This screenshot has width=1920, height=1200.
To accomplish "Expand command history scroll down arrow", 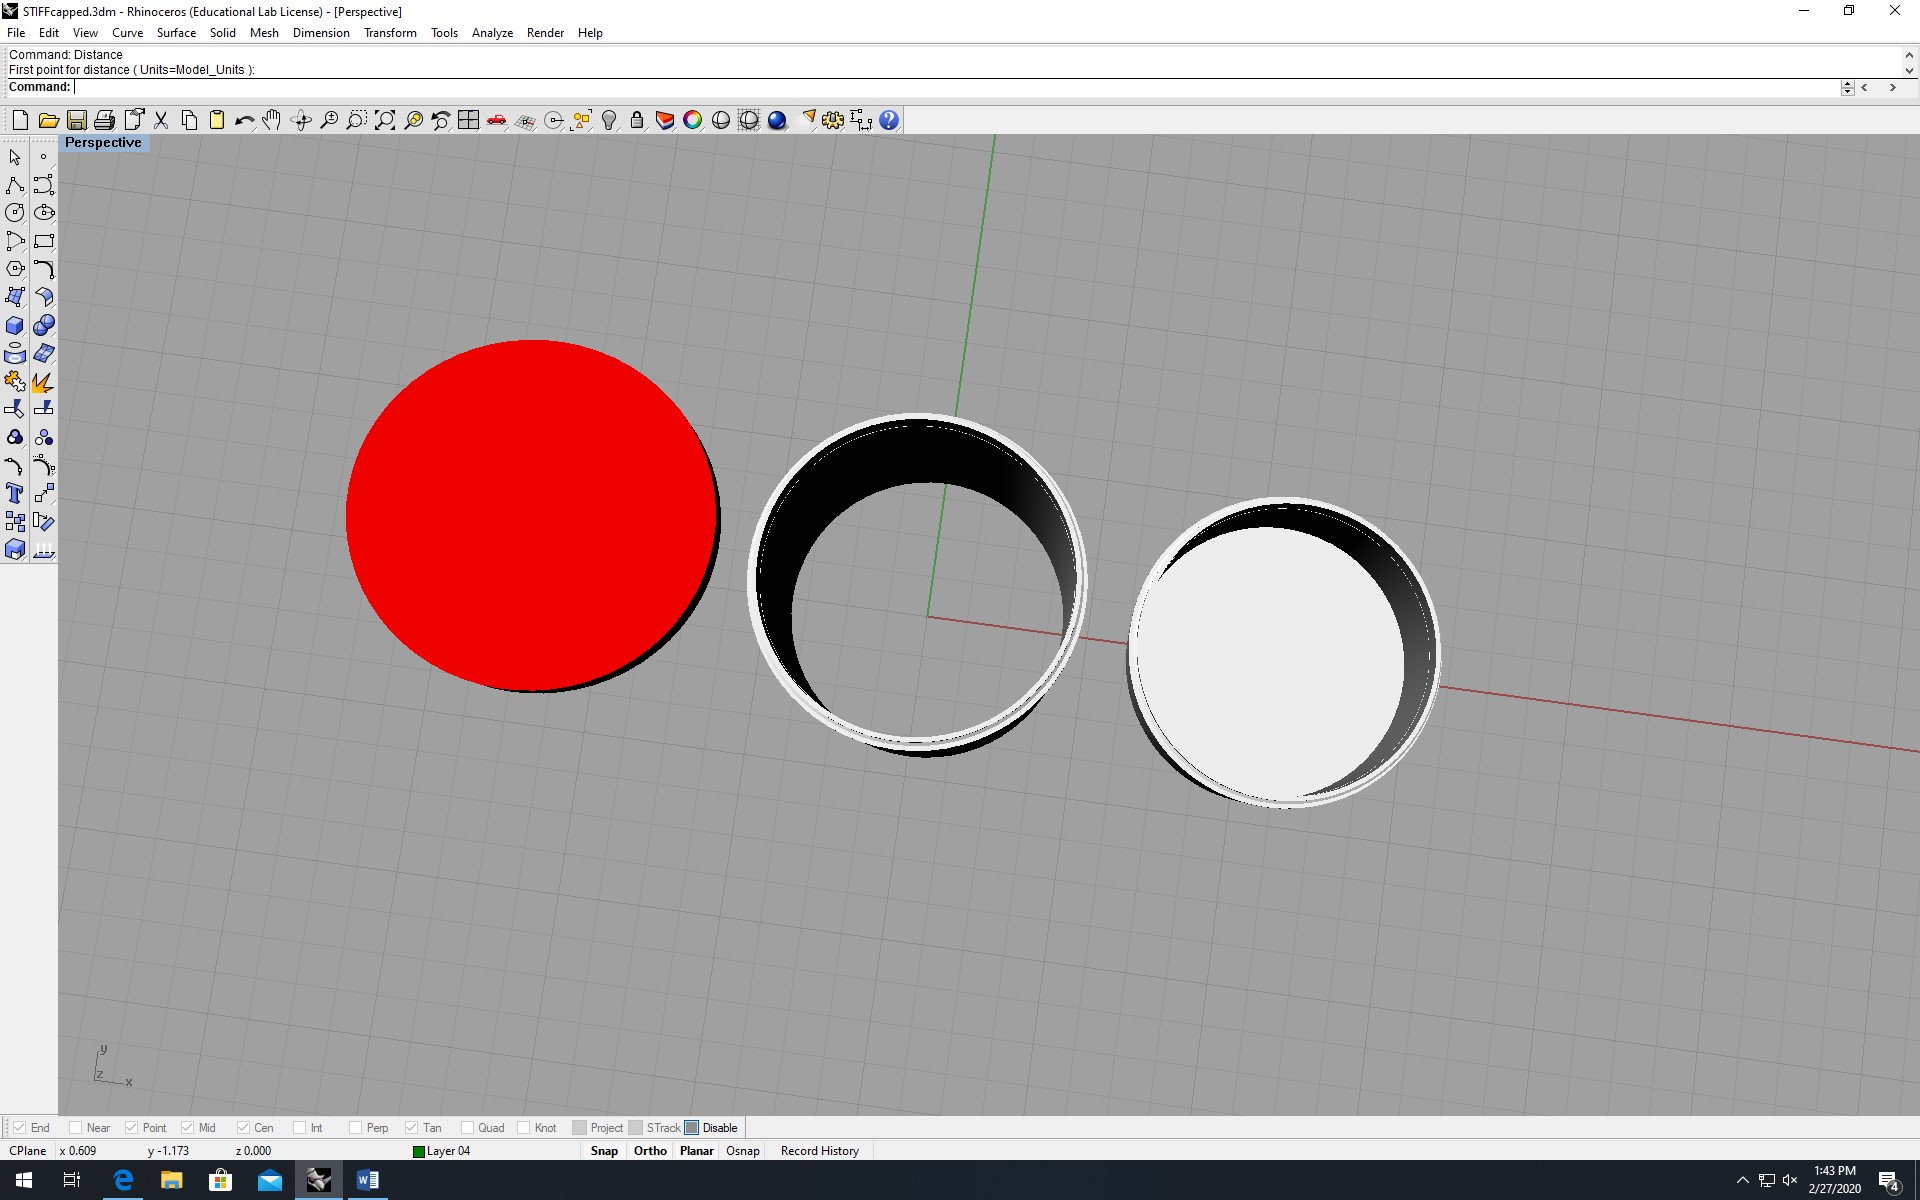I will click(1908, 71).
